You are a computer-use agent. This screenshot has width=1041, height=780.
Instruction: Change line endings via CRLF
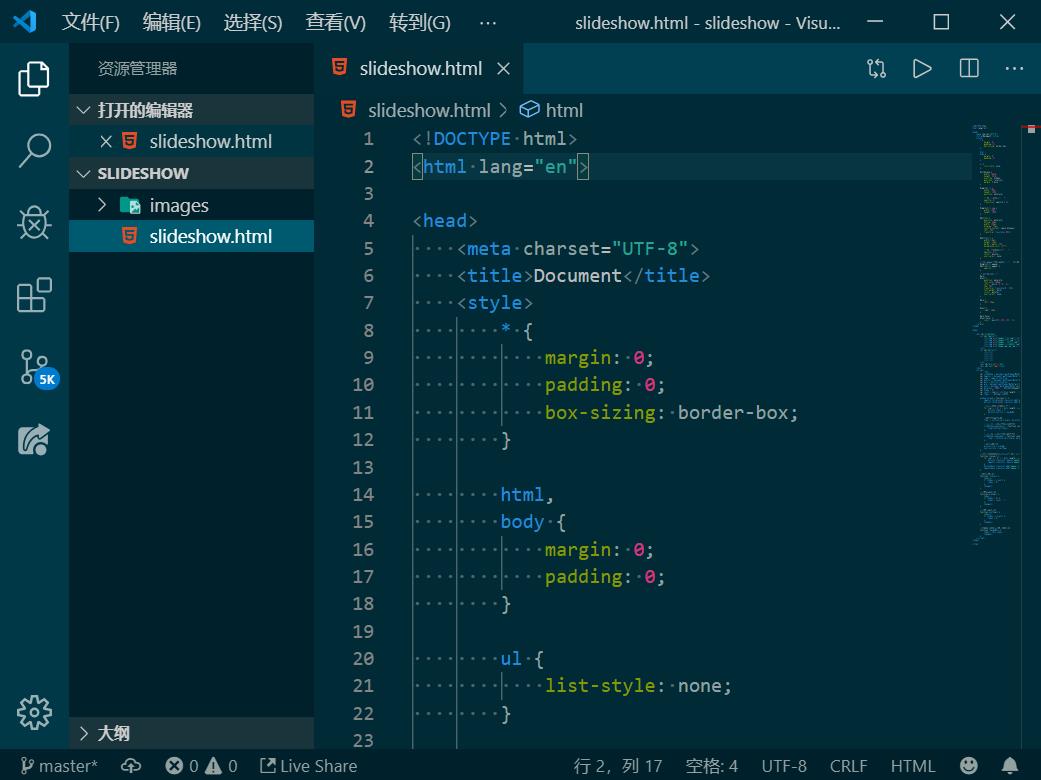click(x=848, y=766)
